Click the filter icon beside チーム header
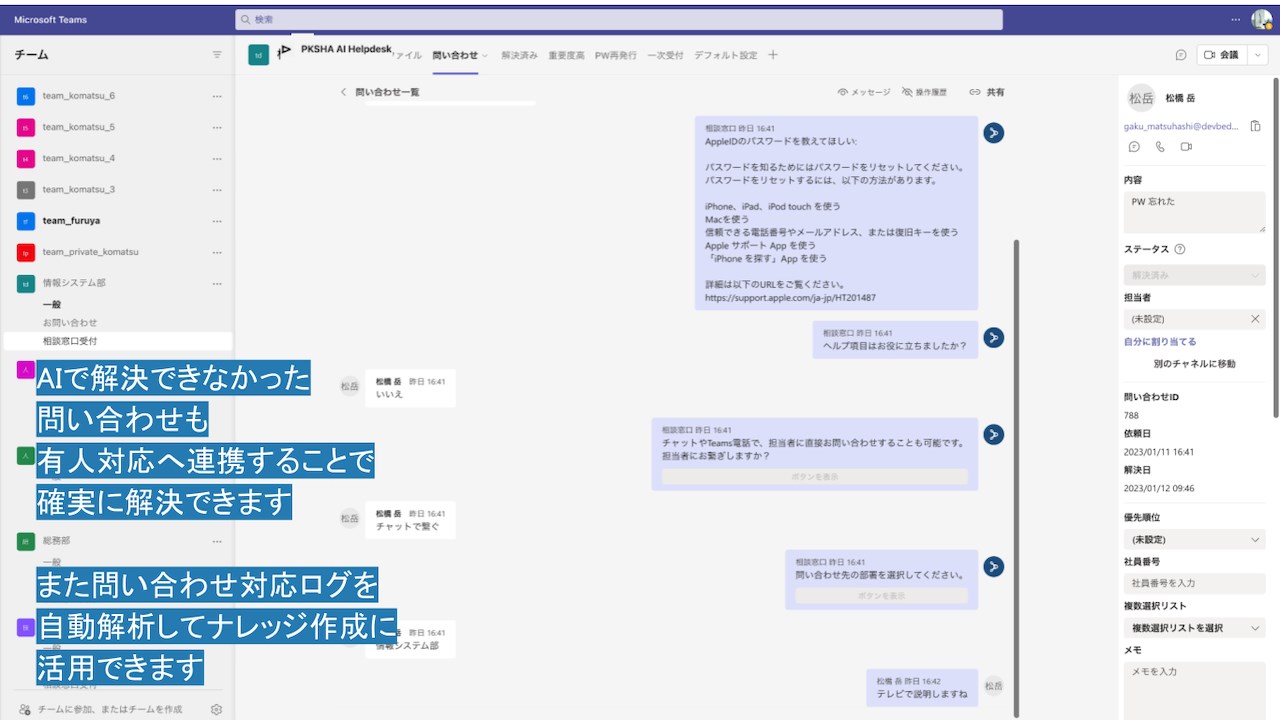 tap(217, 55)
